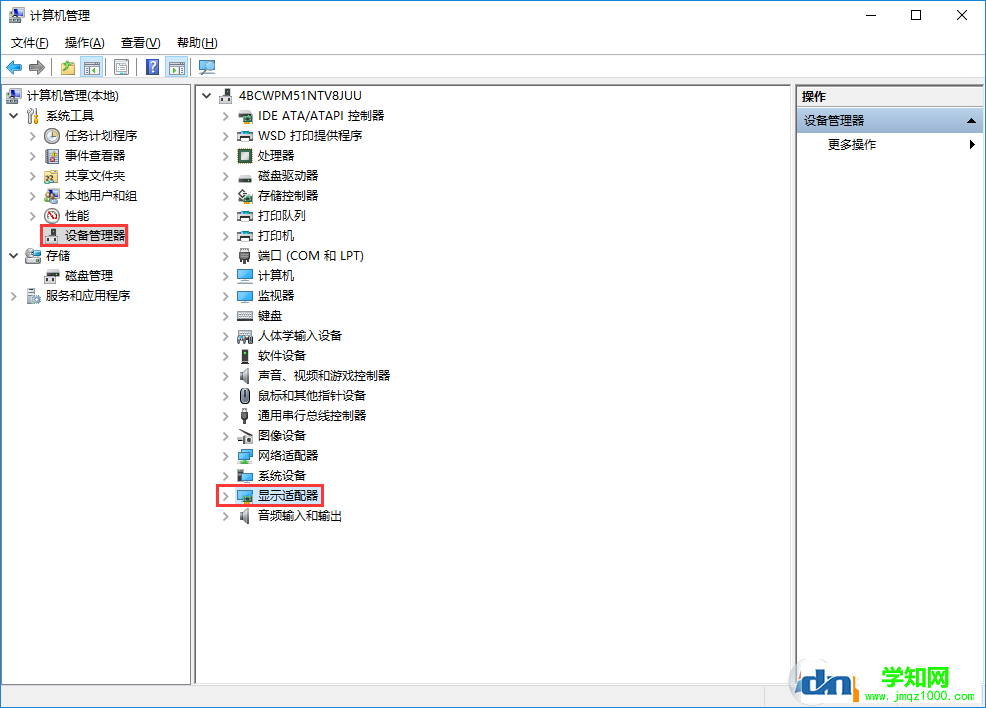Screen dimensions: 986x708
Task: Expand the 系统设备 node
Action: click(x=225, y=476)
